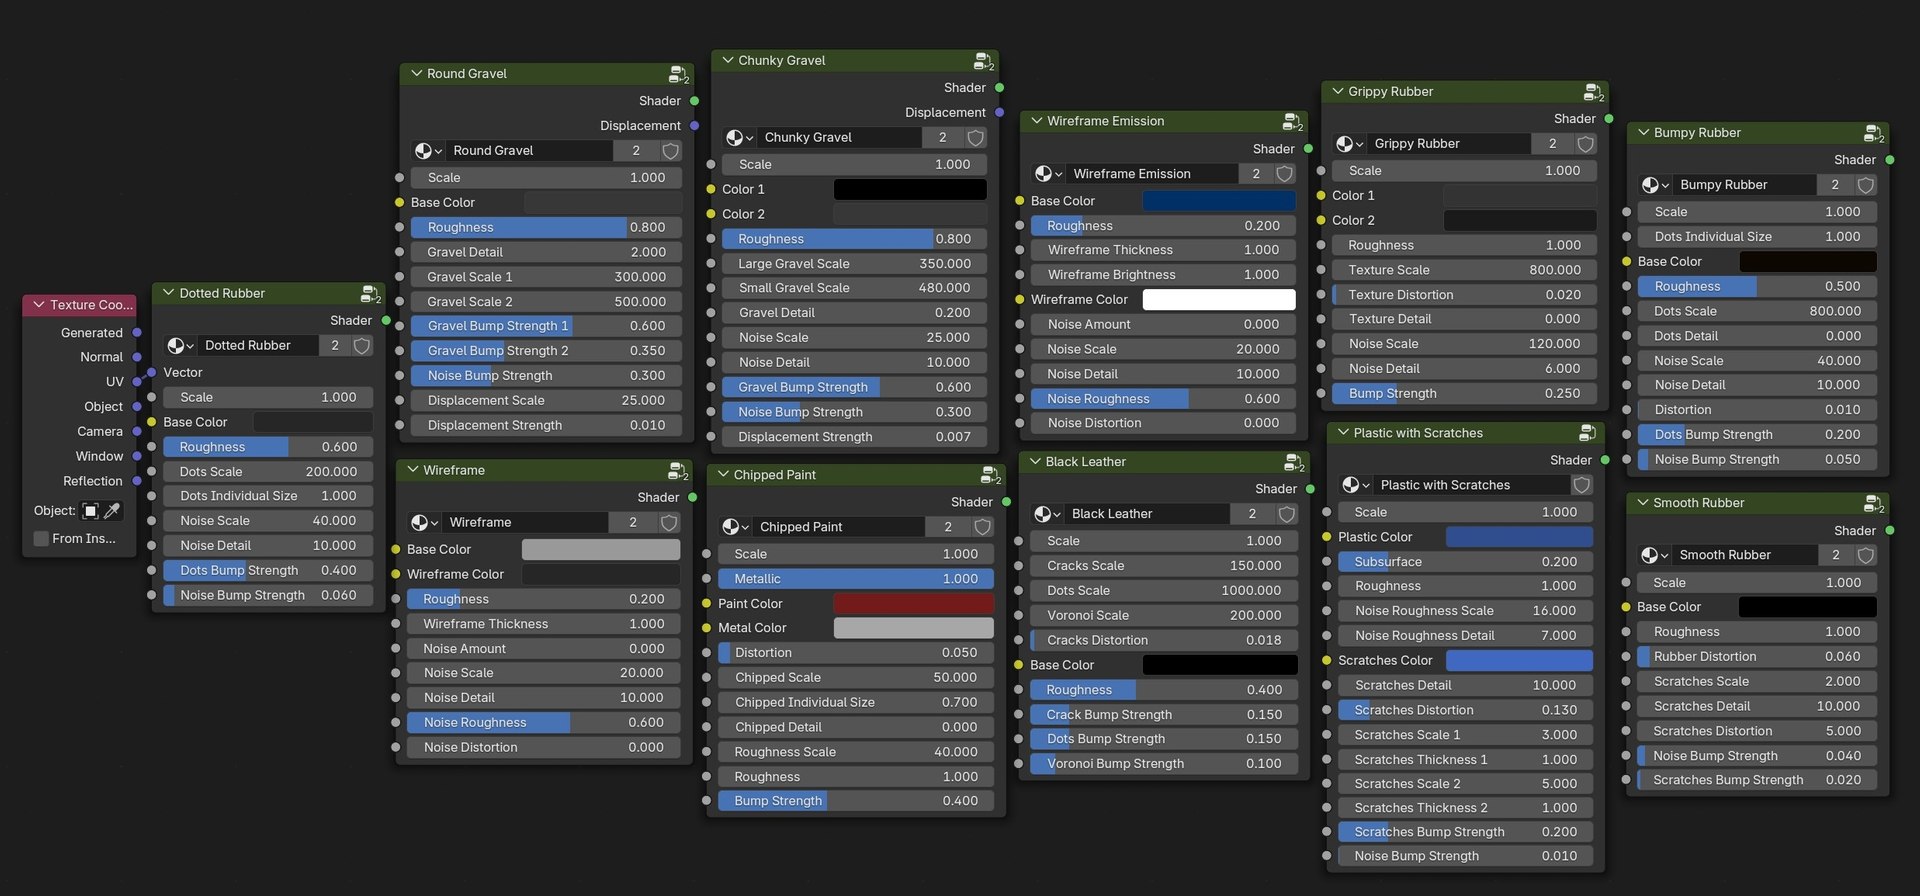Click the UV output socket on Texture Coordinate
Image resolution: width=1920 pixels, height=896 pixels.
point(137,382)
